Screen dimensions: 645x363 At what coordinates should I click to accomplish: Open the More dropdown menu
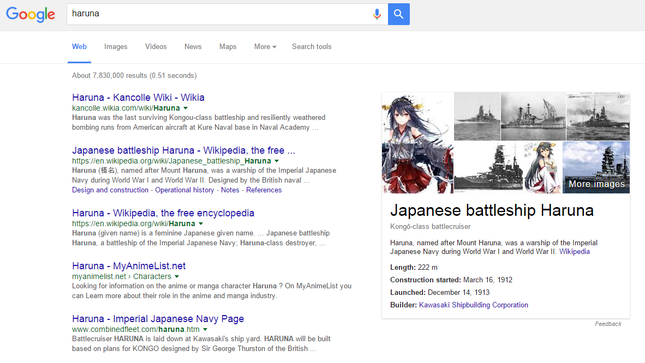(x=265, y=47)
